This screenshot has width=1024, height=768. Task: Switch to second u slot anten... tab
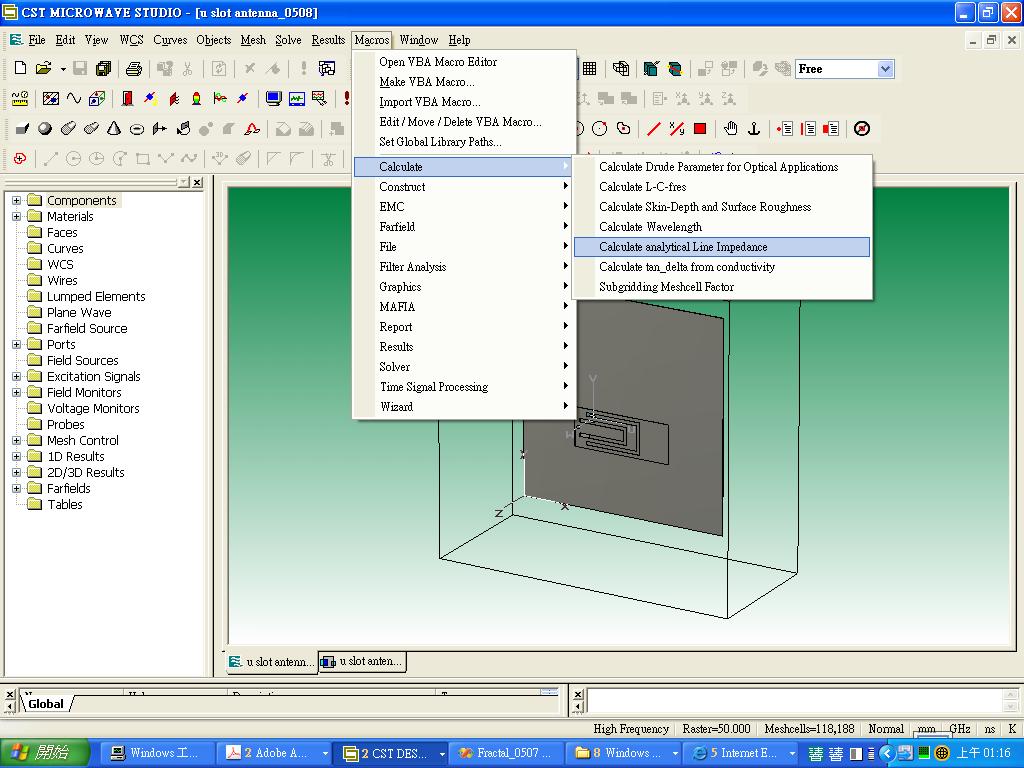[x=362, y=662]
